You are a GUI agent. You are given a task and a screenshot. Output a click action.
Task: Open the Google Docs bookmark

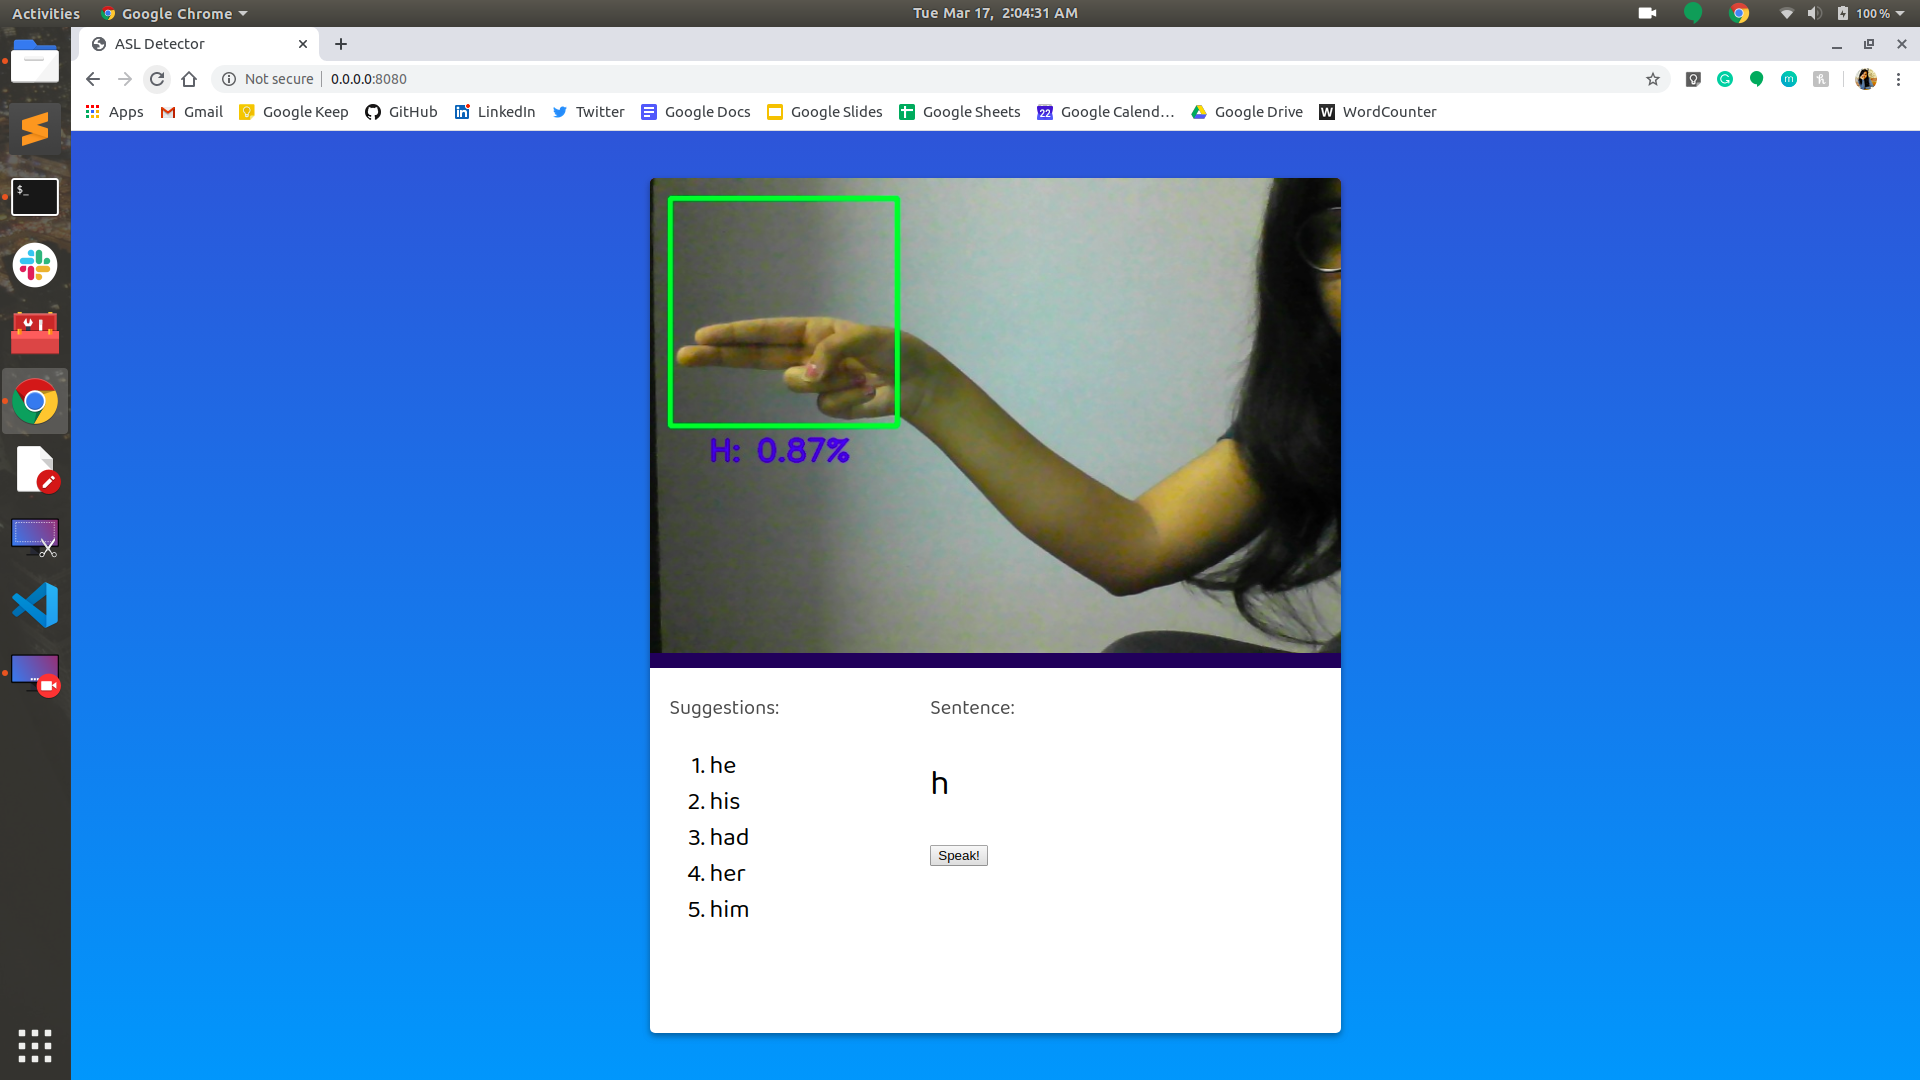click(696, 112)
